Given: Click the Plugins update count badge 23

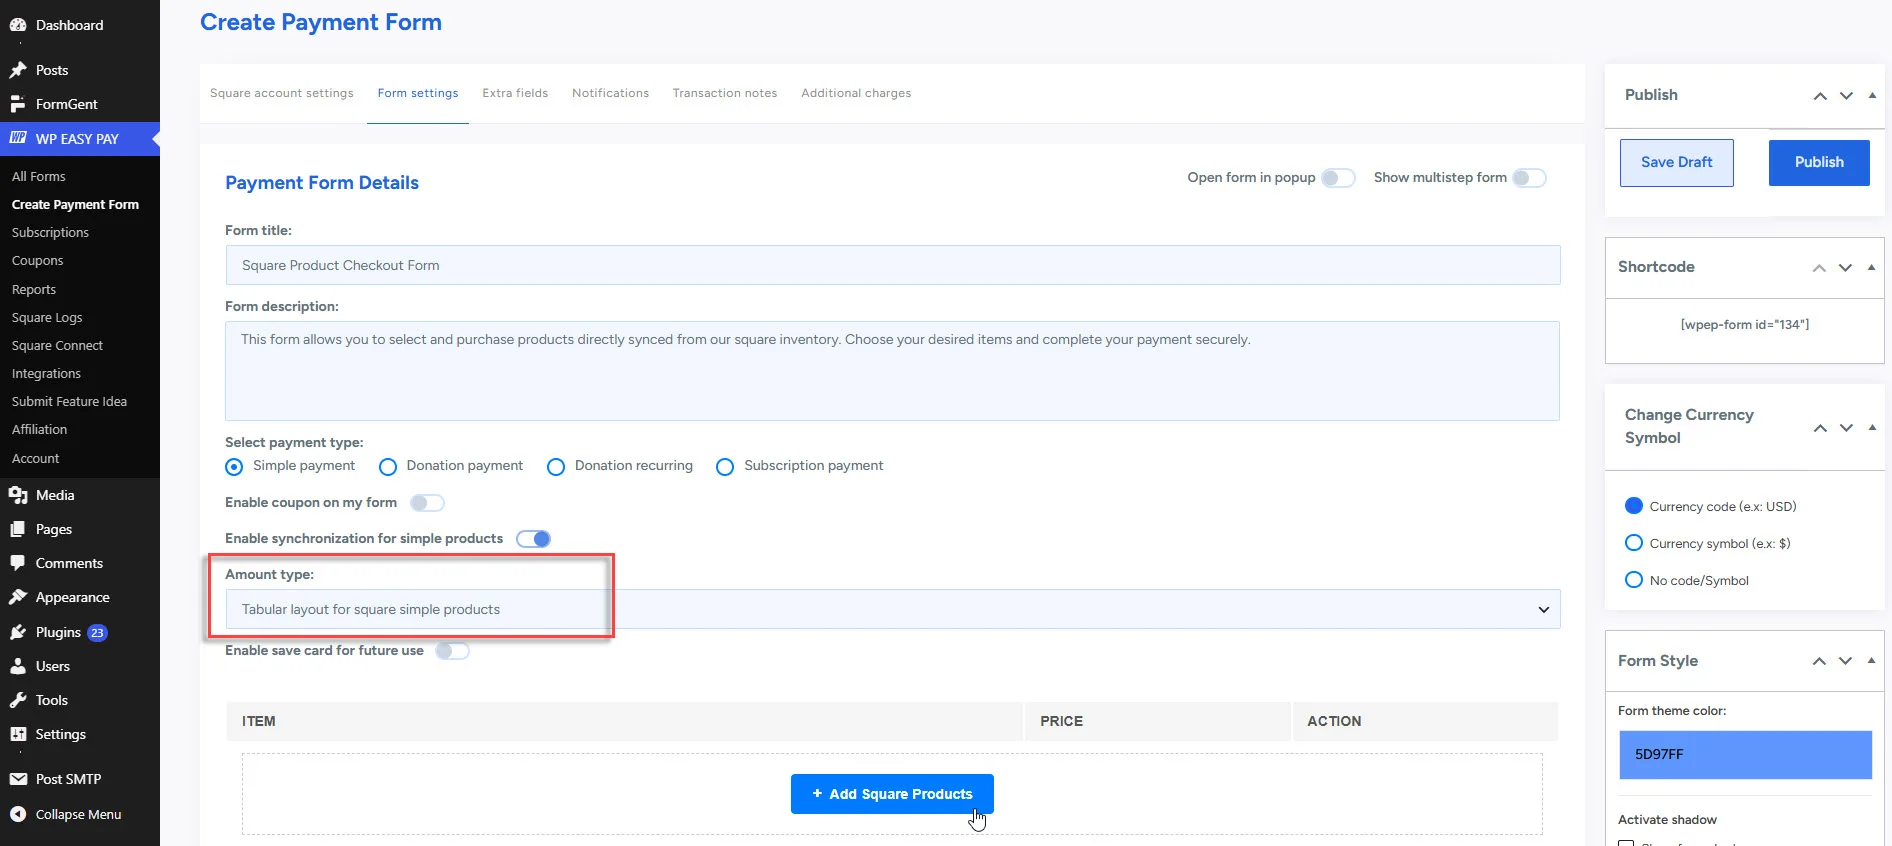Looking at the screenshot, I should click(x=97, y=632).
